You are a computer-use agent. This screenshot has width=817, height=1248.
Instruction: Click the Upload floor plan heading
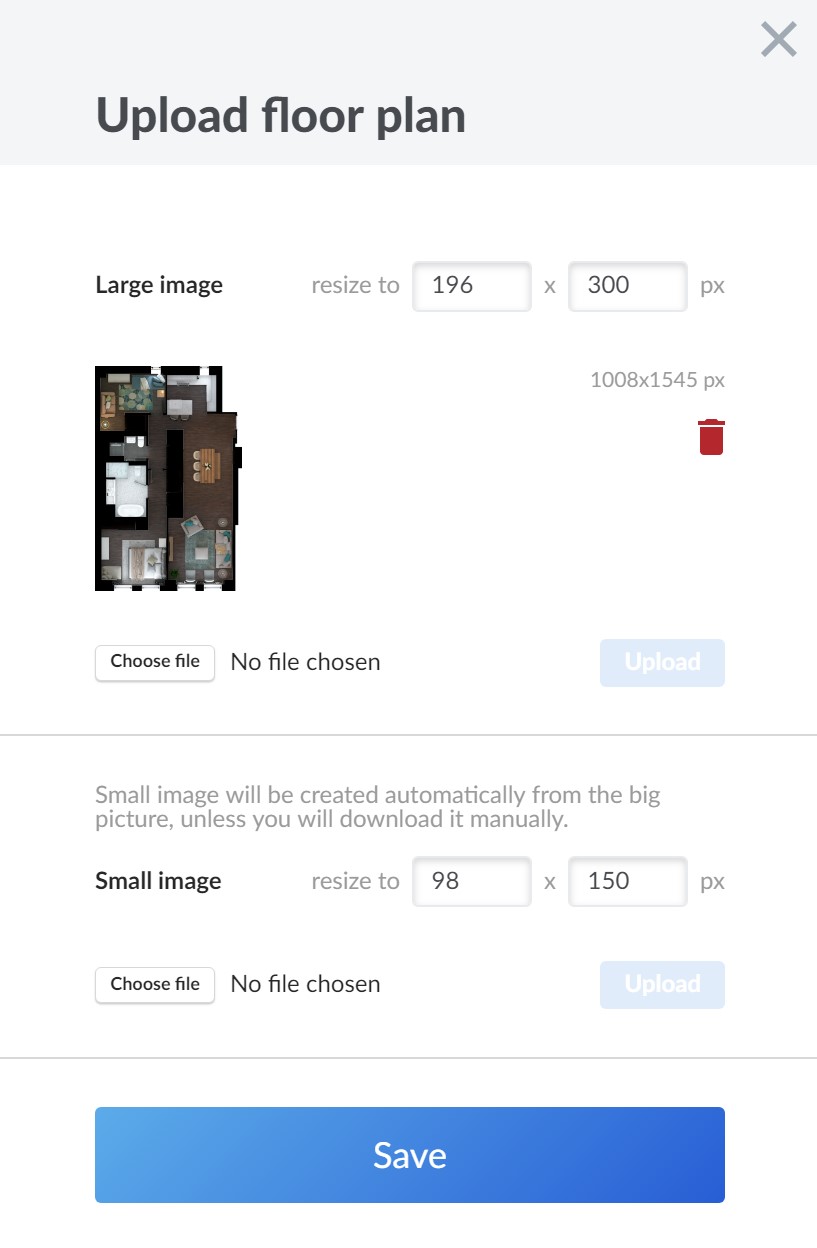tap(281, 117)
